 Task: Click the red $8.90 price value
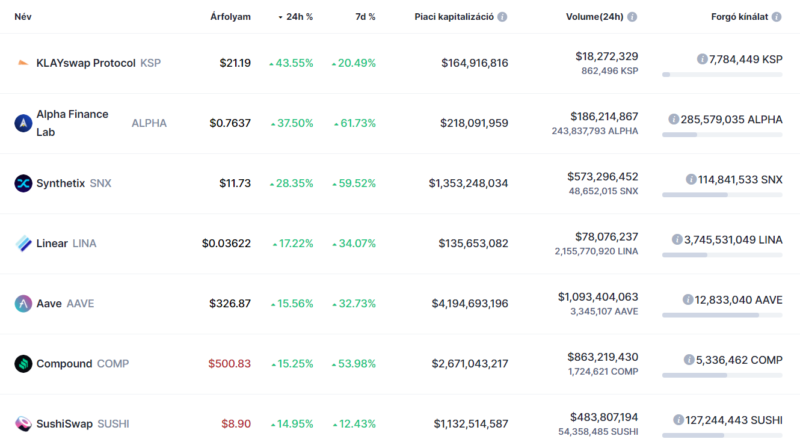point(236,424)
